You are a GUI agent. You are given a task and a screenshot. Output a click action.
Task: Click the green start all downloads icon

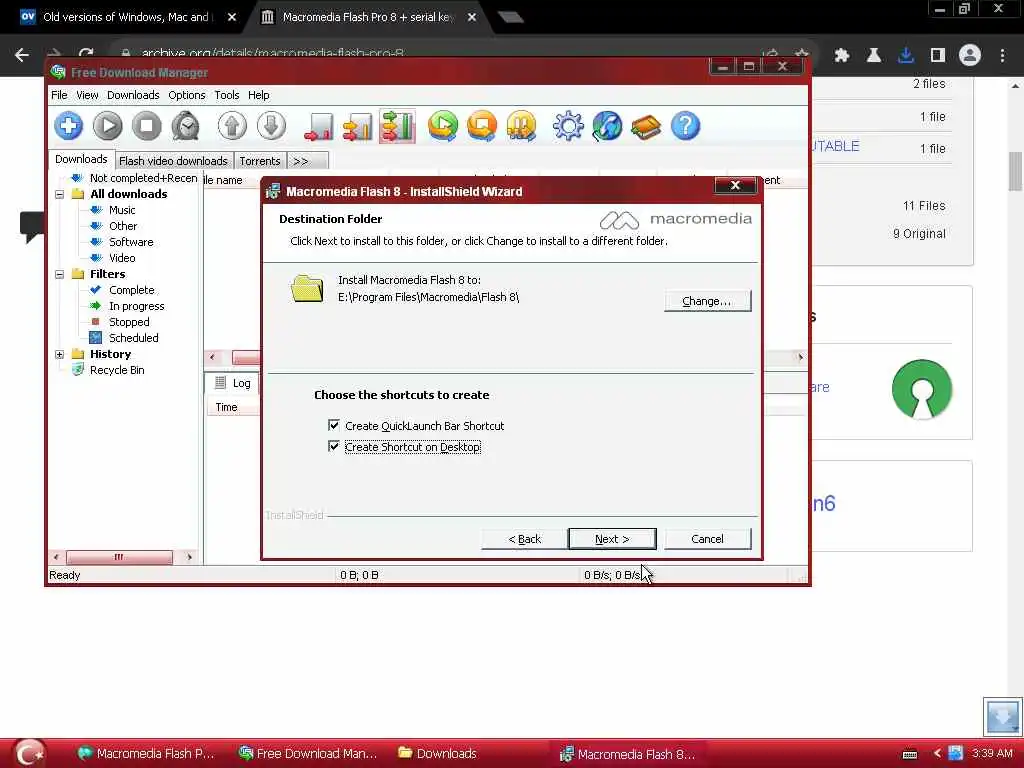[443, 125]
